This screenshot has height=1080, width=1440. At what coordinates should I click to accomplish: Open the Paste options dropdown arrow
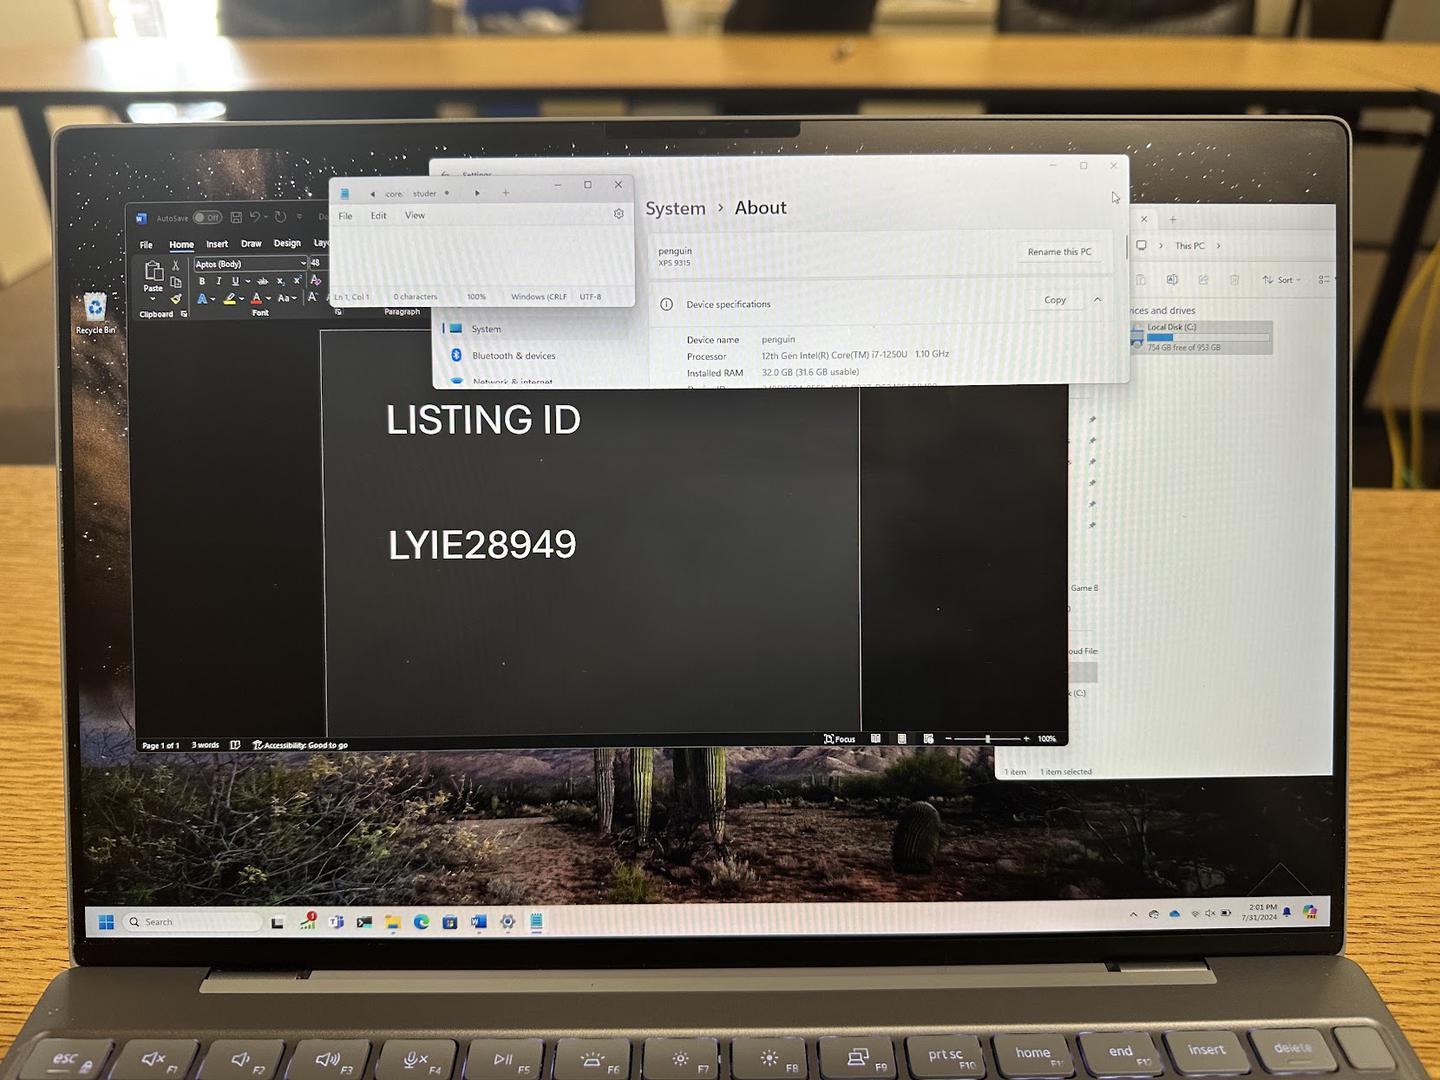[153, 298]
